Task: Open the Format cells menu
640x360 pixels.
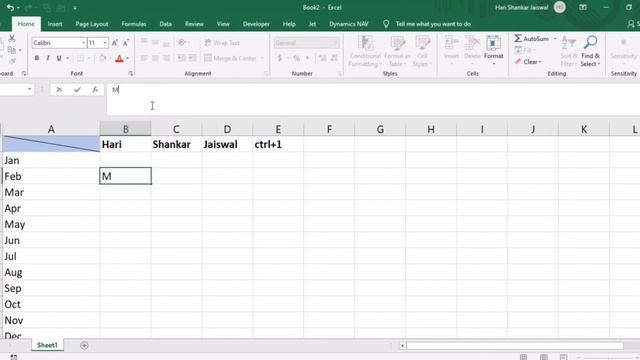Action: 493,51
